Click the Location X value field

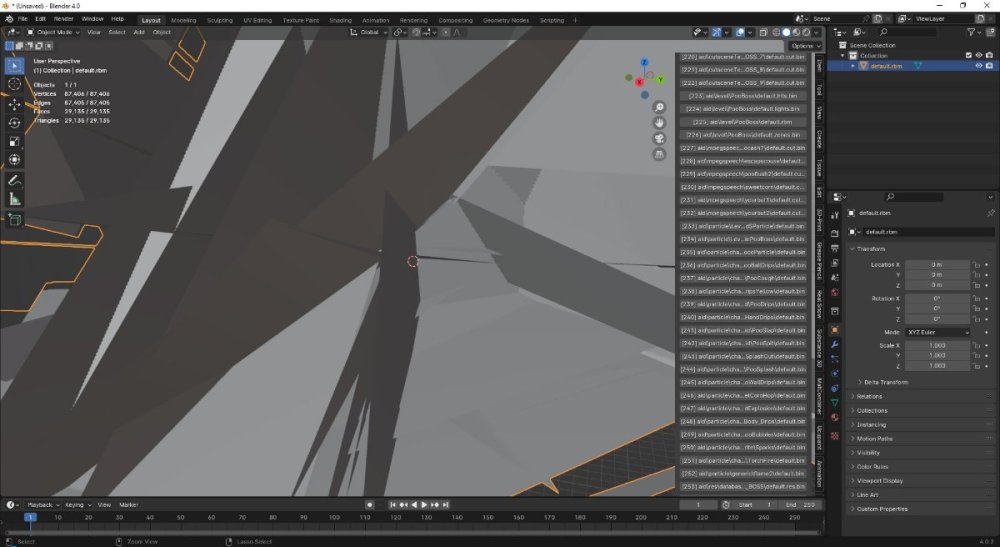pyautogui.click(x=937, y=265)
